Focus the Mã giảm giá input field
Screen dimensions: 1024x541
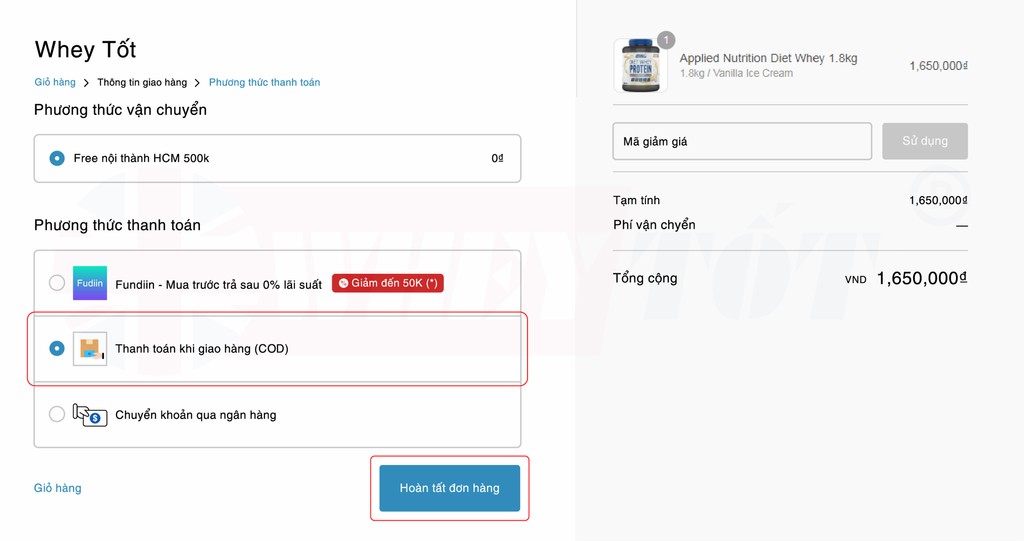point(742,141)
